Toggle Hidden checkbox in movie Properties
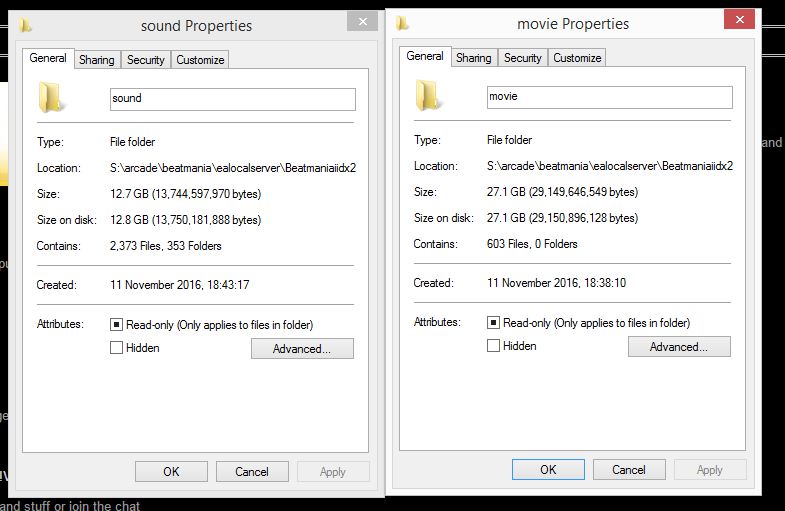The width and height of the screenshot is (785, 511). click(x=493, y=345)
